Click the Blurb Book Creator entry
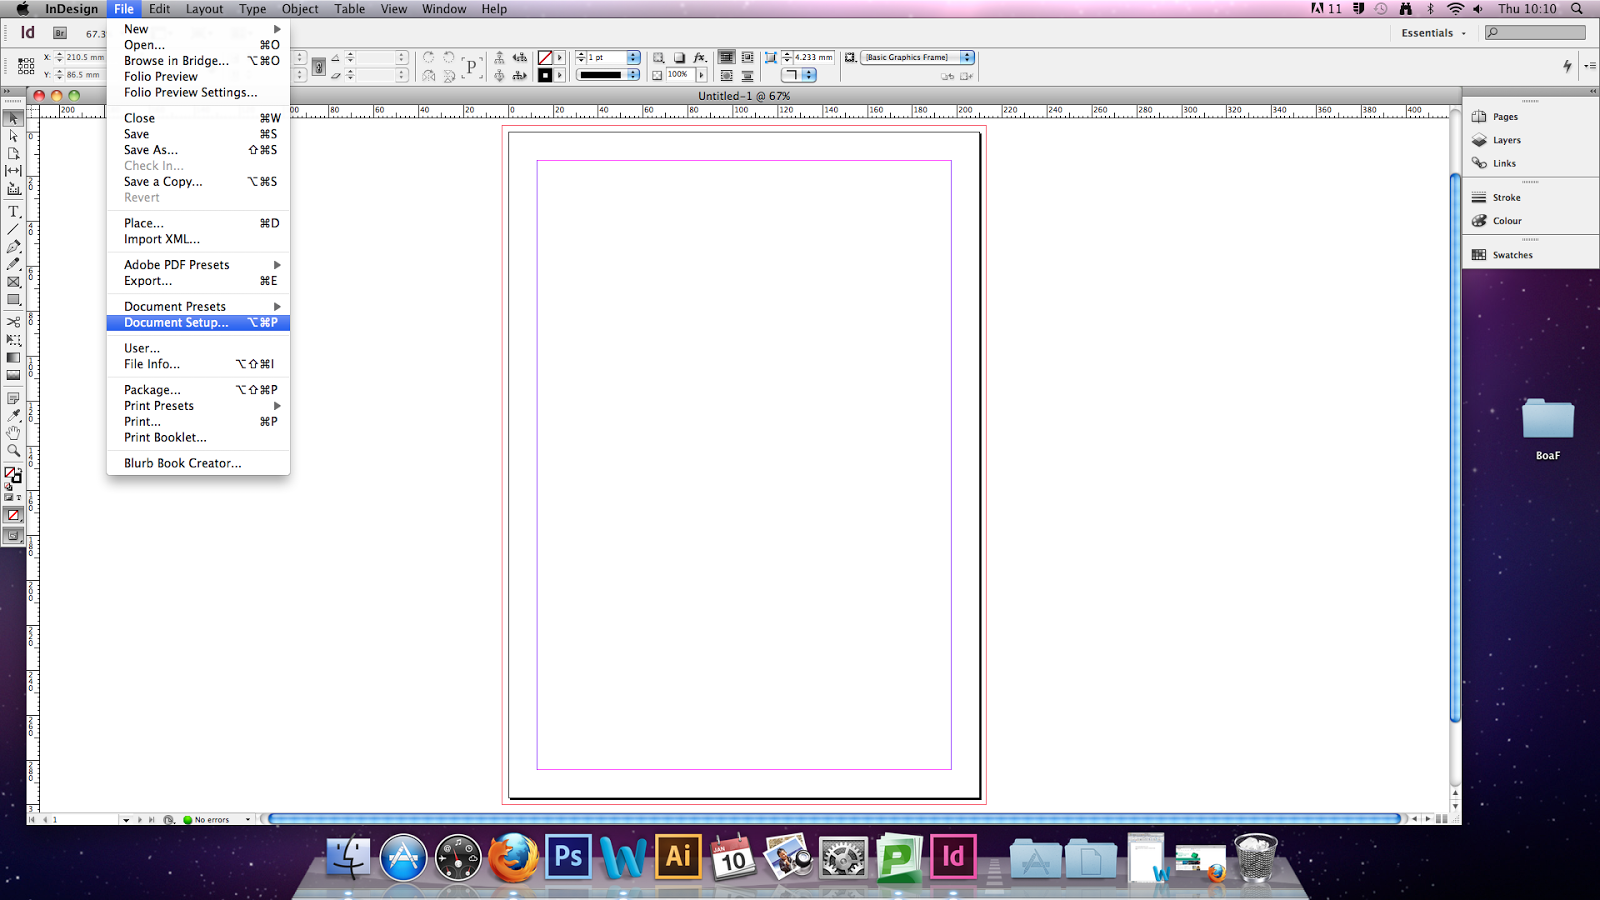The image size is (1600, 900). 181,463
